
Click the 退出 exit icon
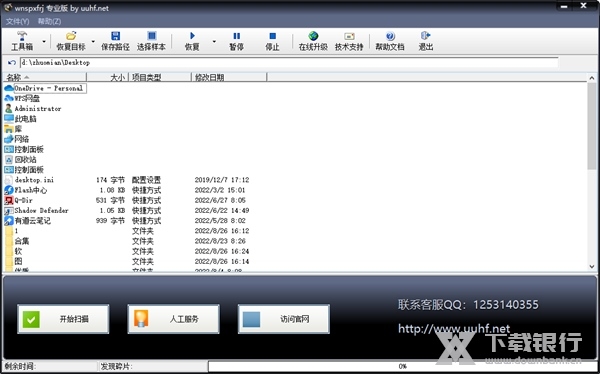[x=426, y=36]
